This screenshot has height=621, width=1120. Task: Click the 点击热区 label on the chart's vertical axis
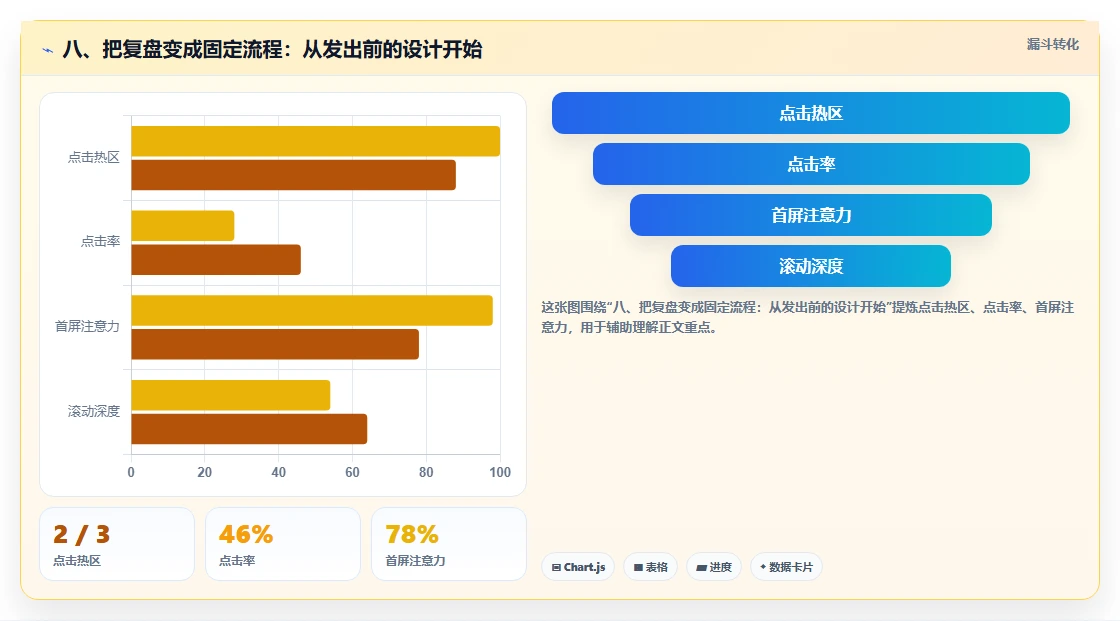tap(94, 157)
